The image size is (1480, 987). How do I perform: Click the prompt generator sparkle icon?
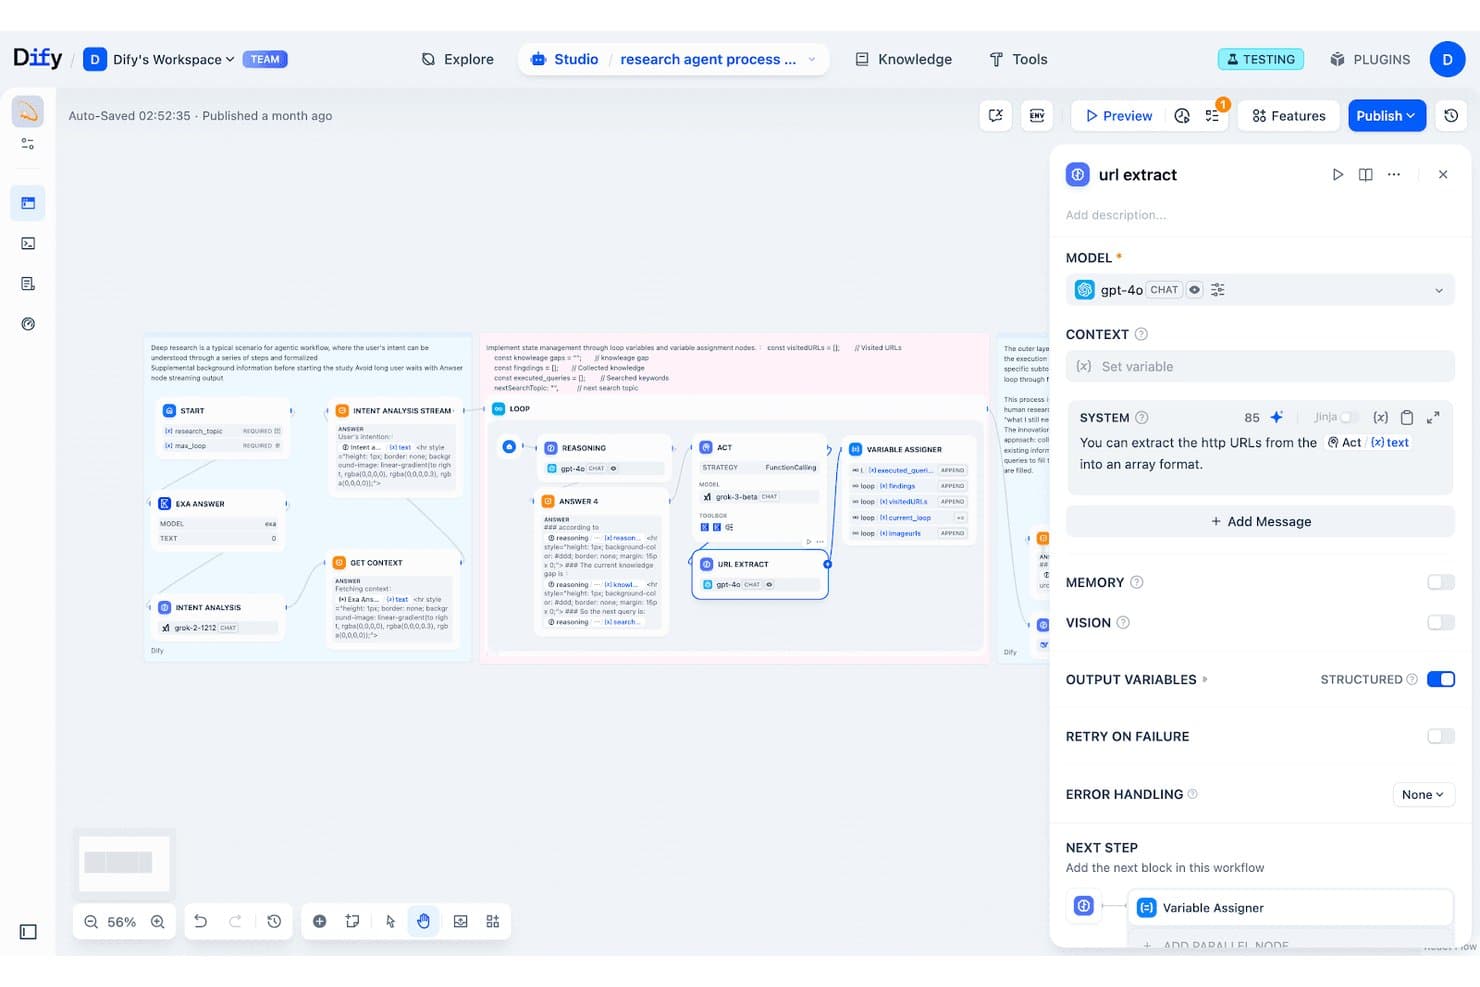[x=1277, y=417]
